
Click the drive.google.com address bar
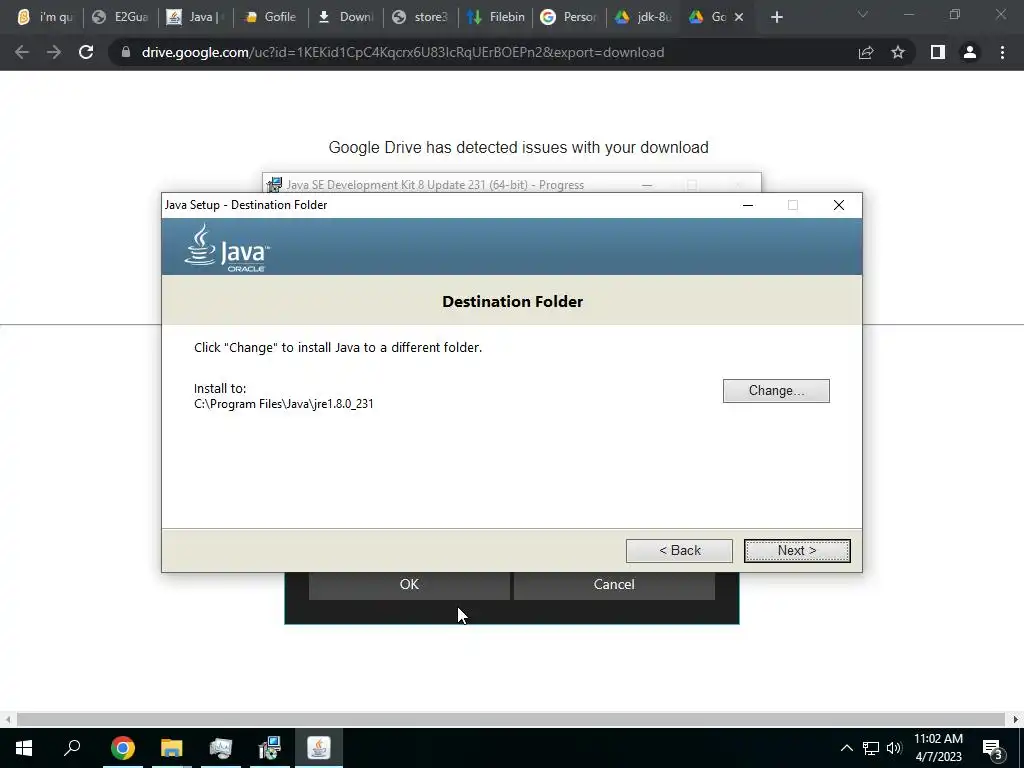coord(402,52)
